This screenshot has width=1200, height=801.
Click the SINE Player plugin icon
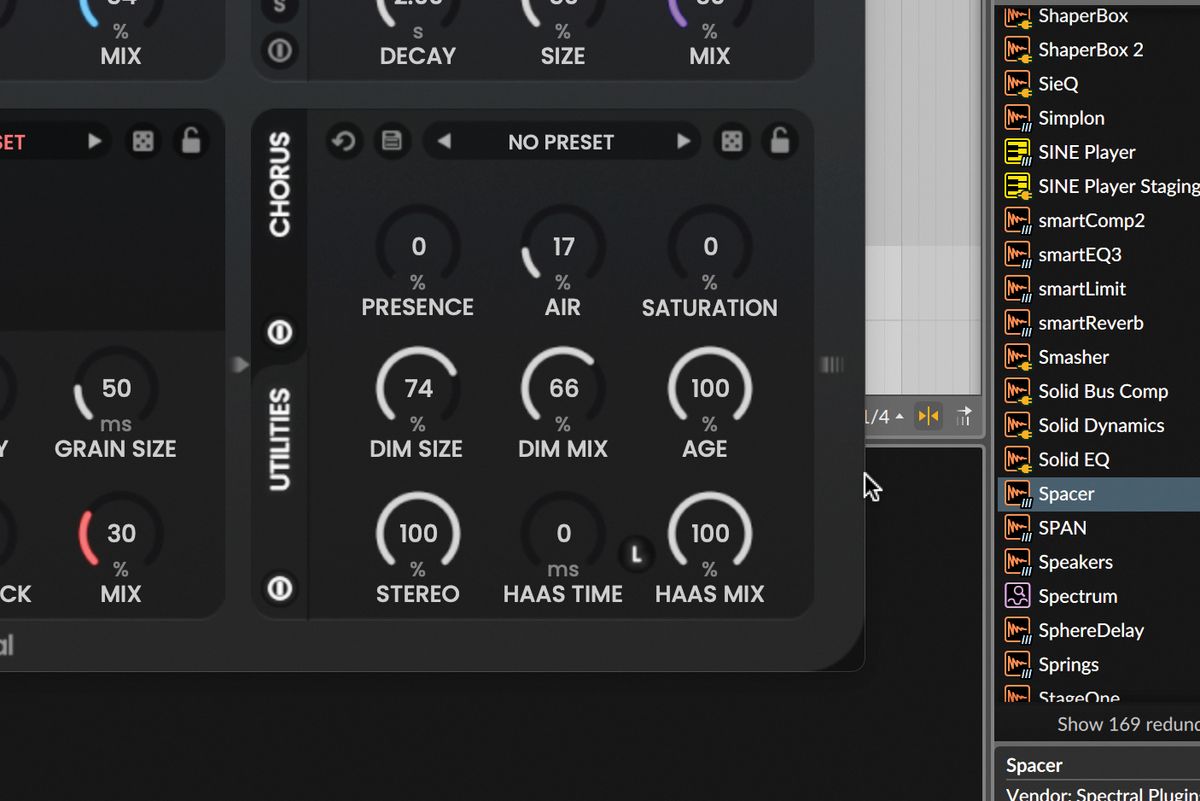(x=1021, y=152)
